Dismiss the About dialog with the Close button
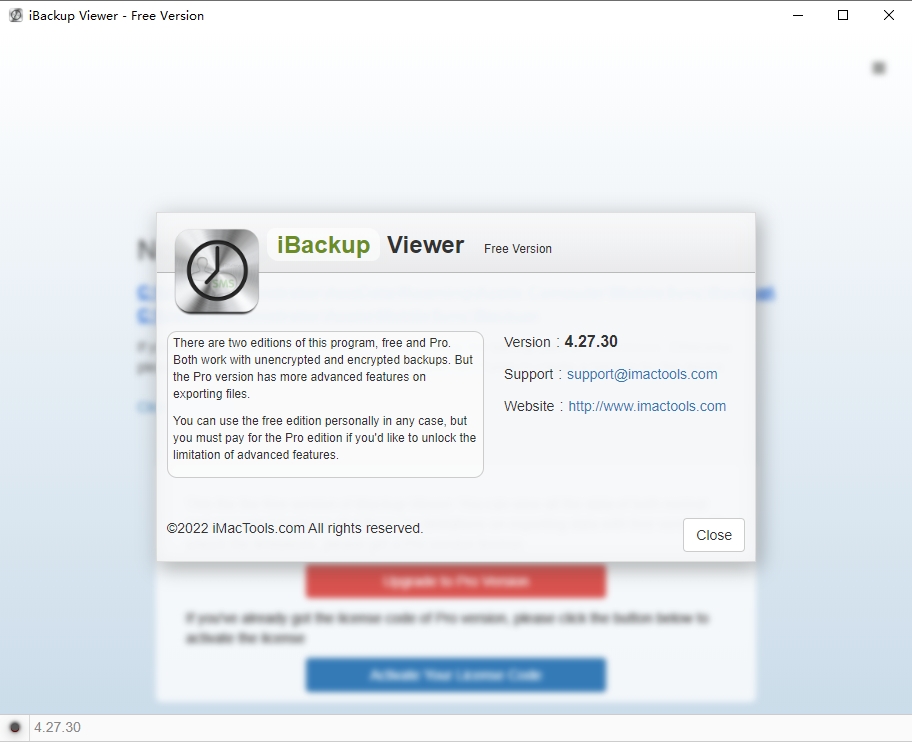This screenshot has height=742, width=912. pyautogui.click(x=713, y=535)
